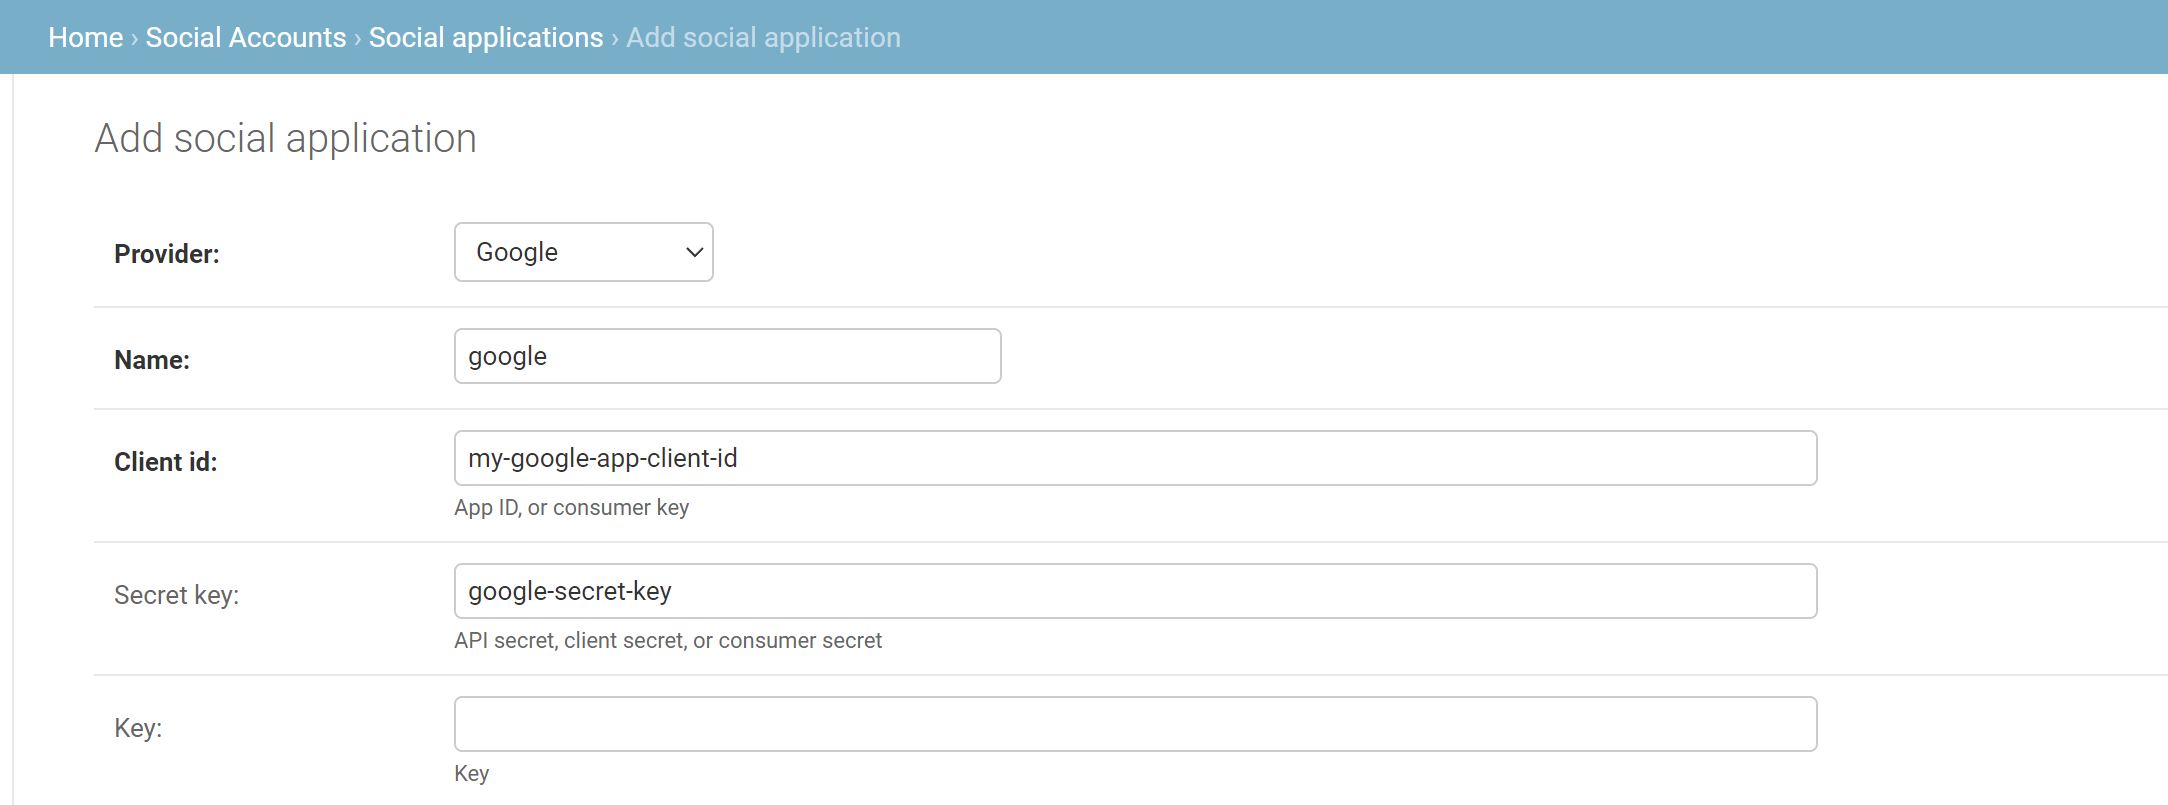Select the 'google-secret-key' value

[x=570, y=591]
